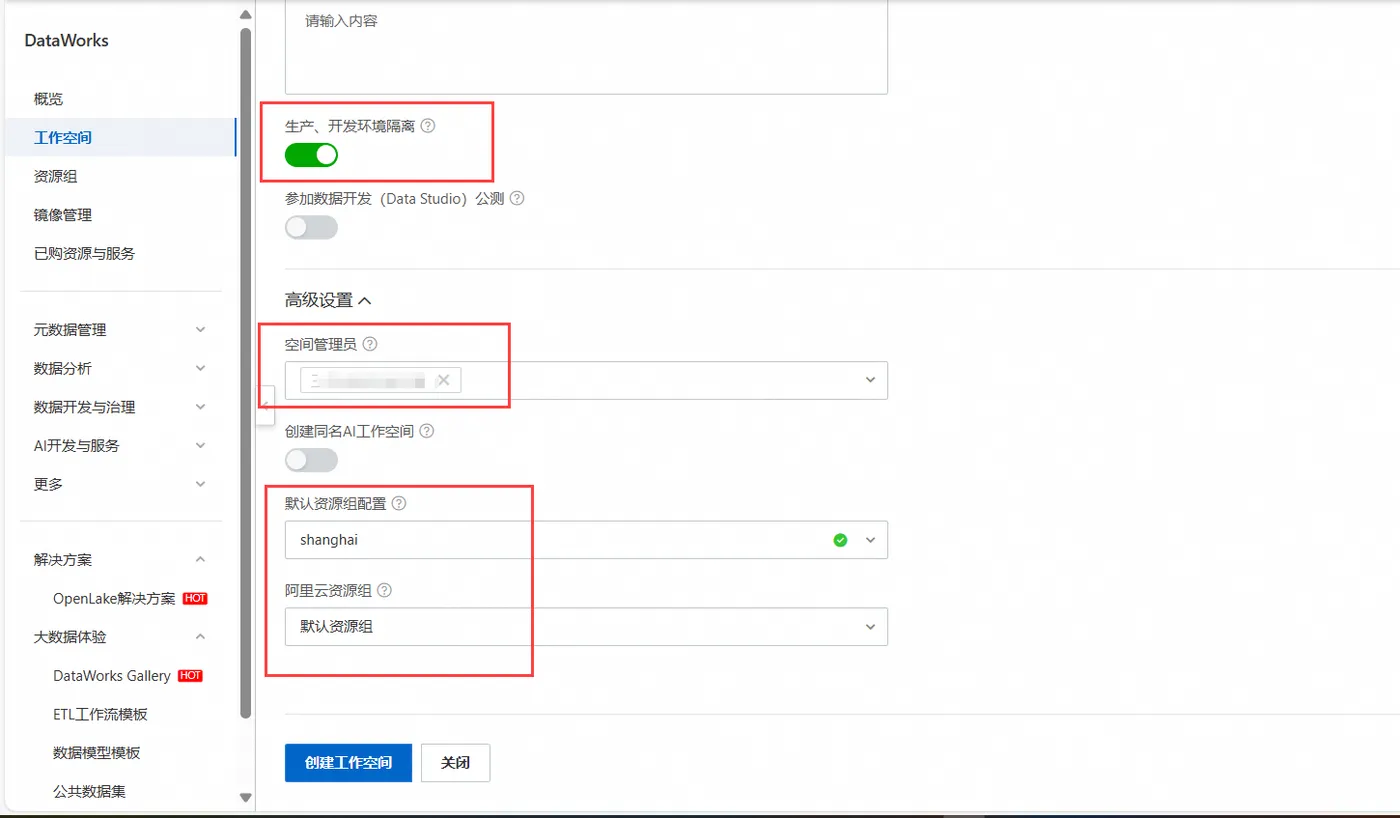Click the green status check in shanghai field
This screenshot has width=1400, height=818.
(x=840, y=540)
